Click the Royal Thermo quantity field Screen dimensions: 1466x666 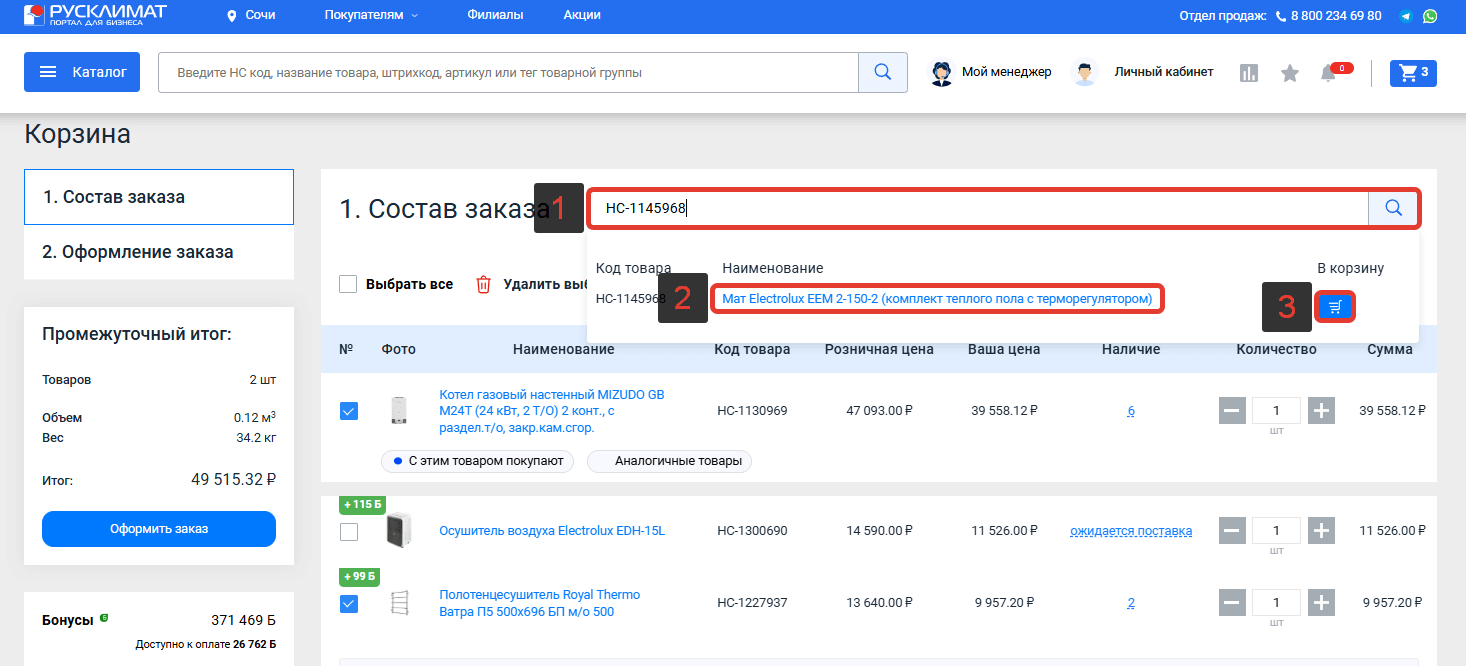(1277, 602)
